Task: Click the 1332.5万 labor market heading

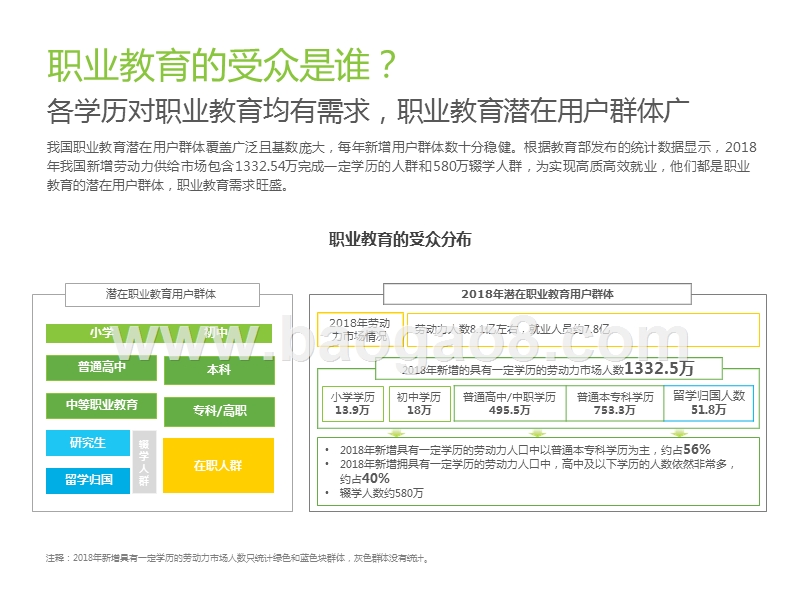Action: [x=549, y=368]
